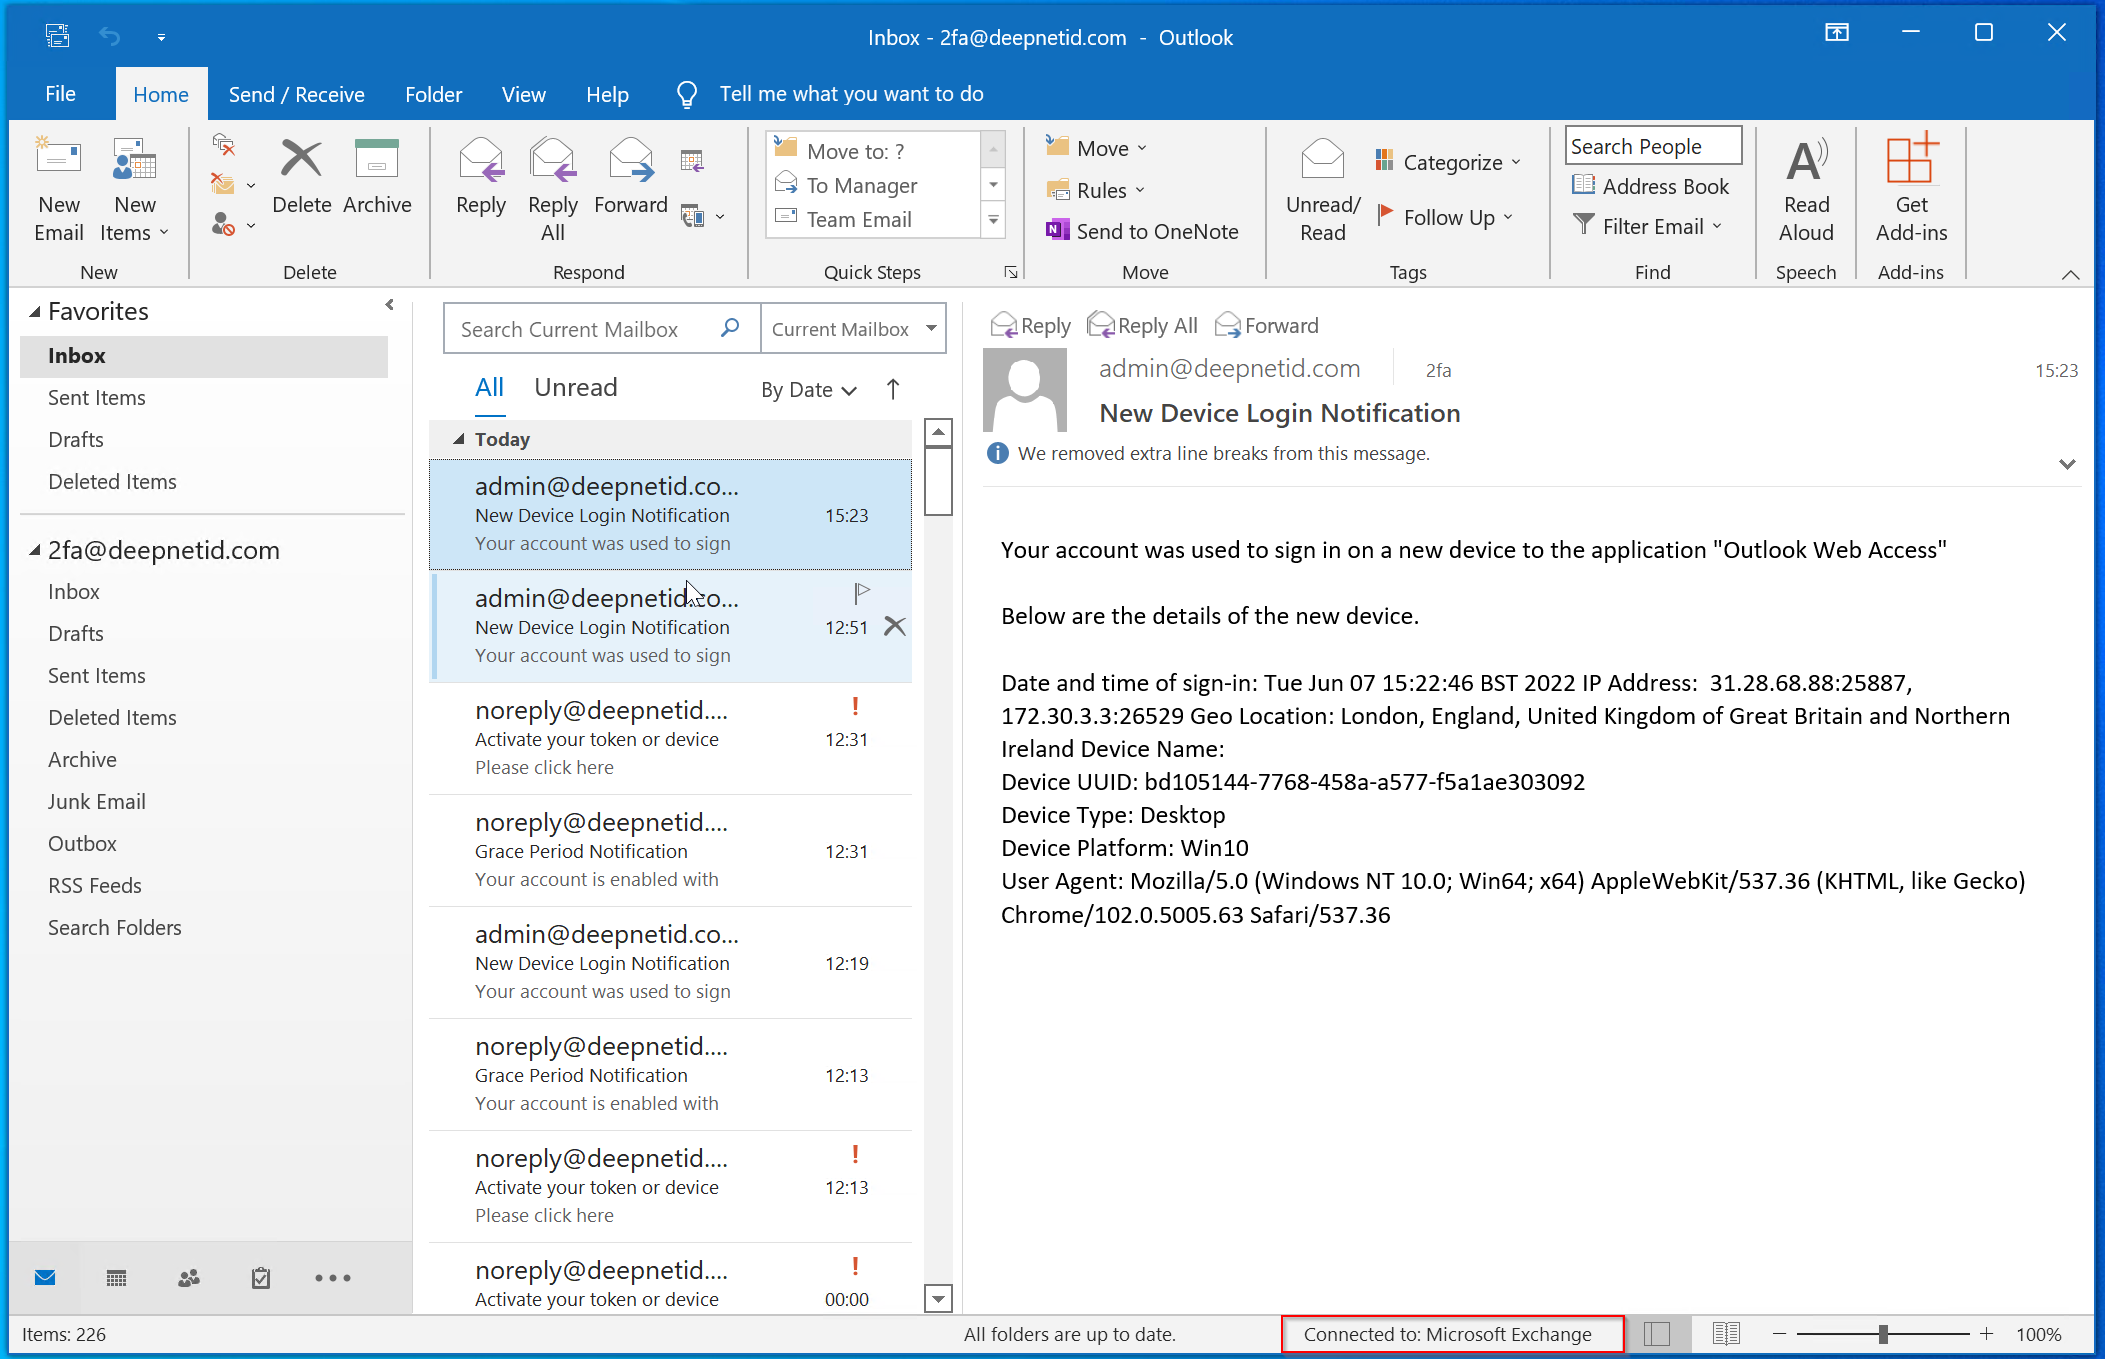Open People view in navigation bar

(x=188, y=1278)
